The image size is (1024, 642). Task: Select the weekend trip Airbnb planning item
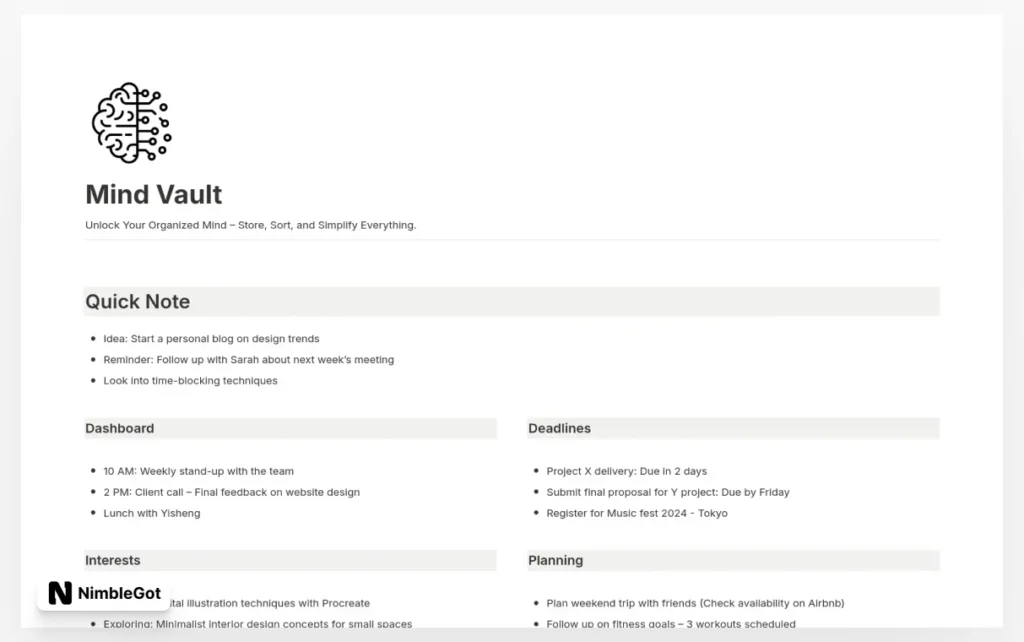click(x=695, y=603)
